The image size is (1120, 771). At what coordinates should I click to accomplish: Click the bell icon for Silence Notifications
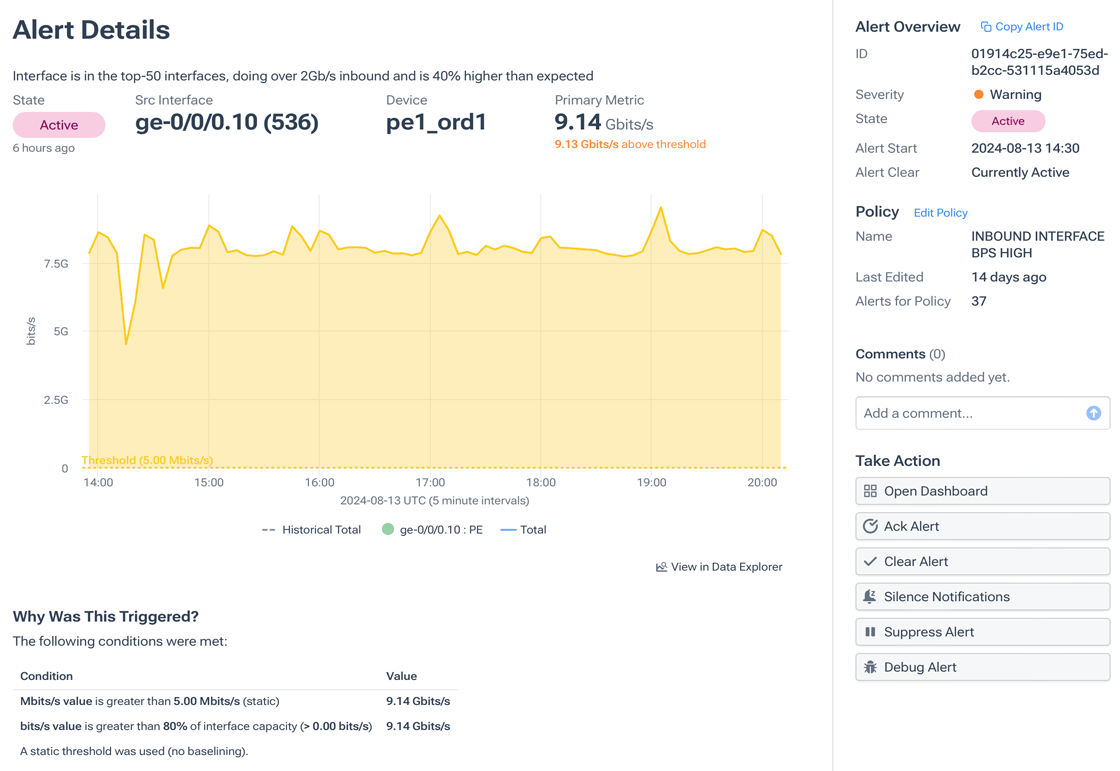(x=869, y=596)
